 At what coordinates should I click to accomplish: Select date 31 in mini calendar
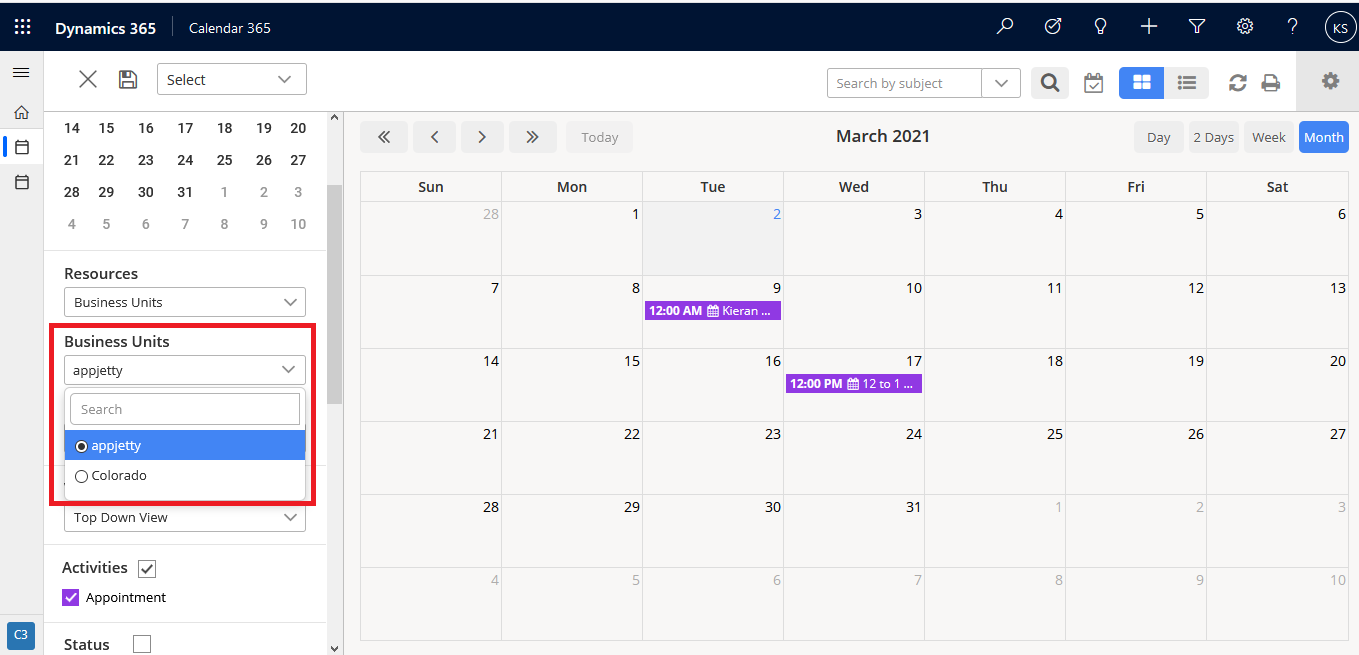point(185,192)
